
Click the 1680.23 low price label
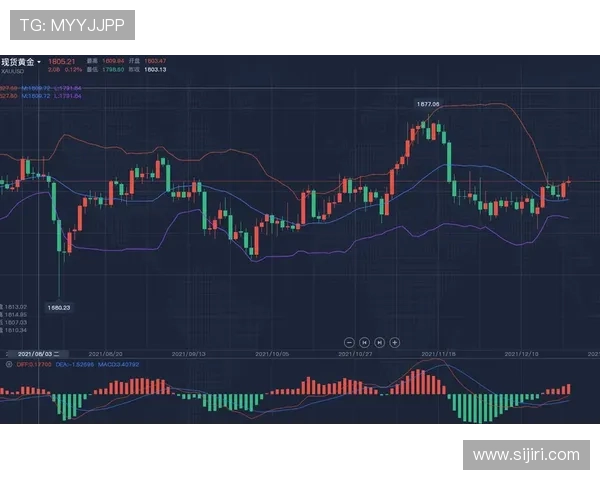[x=60, y=307]
